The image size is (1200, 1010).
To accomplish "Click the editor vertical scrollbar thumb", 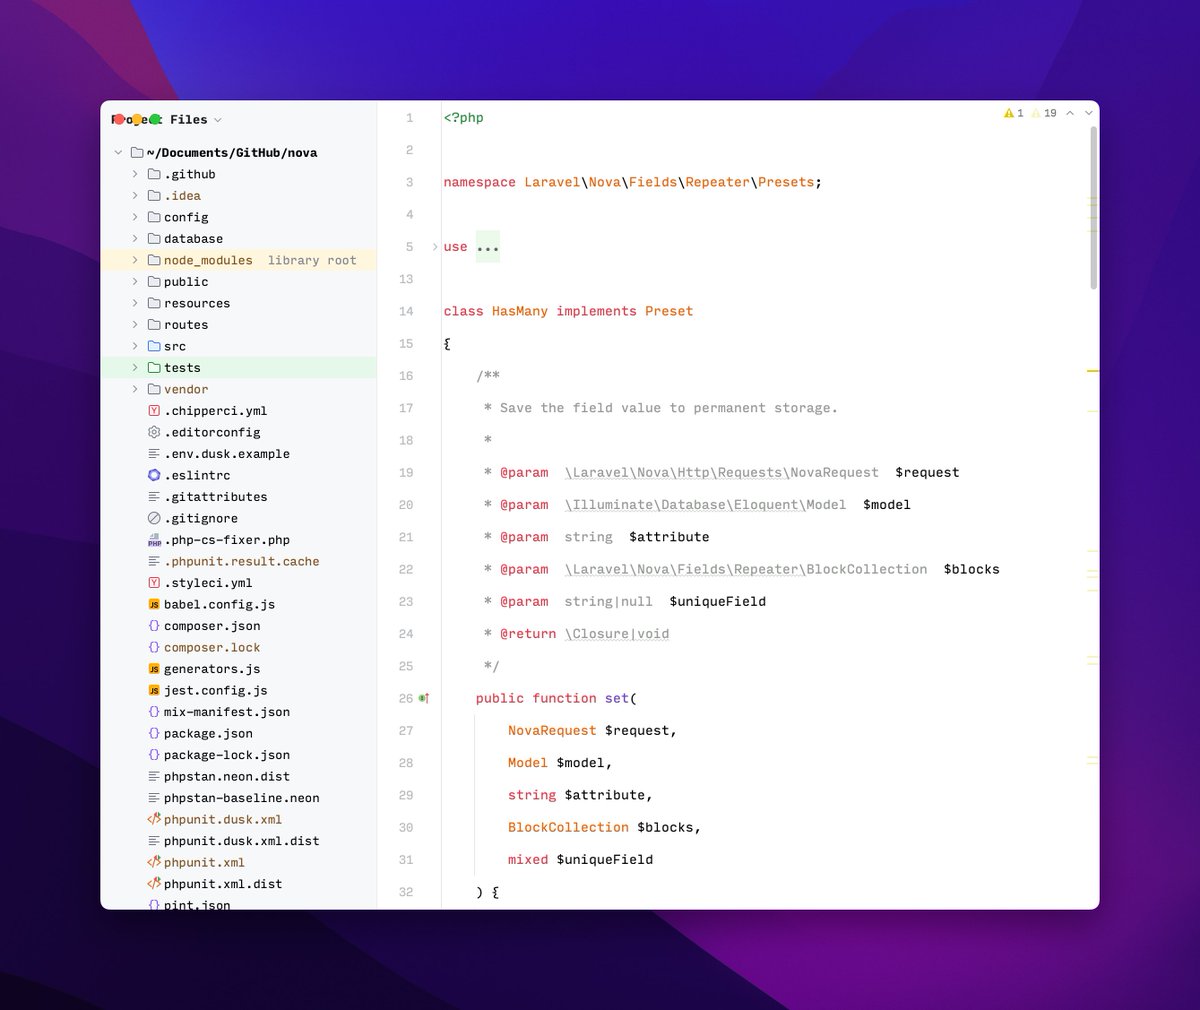I will click(x=1093, y=207).
